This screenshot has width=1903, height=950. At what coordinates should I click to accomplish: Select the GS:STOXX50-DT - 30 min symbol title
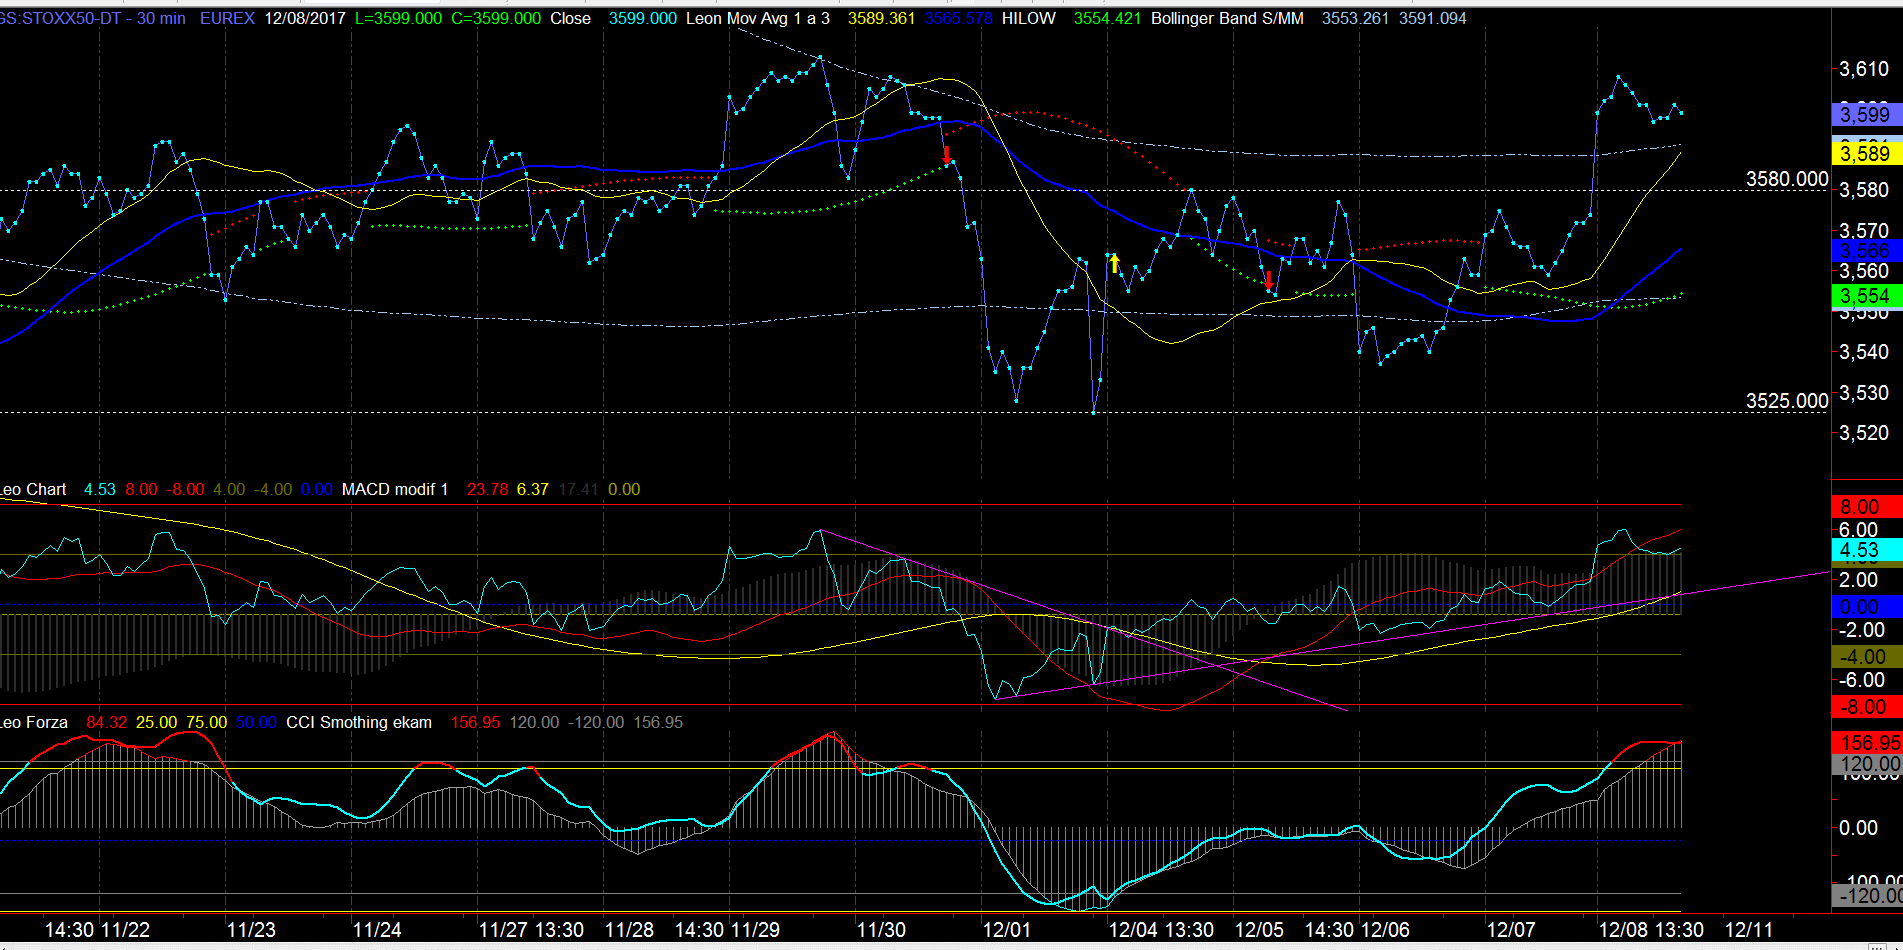[93, 18]
